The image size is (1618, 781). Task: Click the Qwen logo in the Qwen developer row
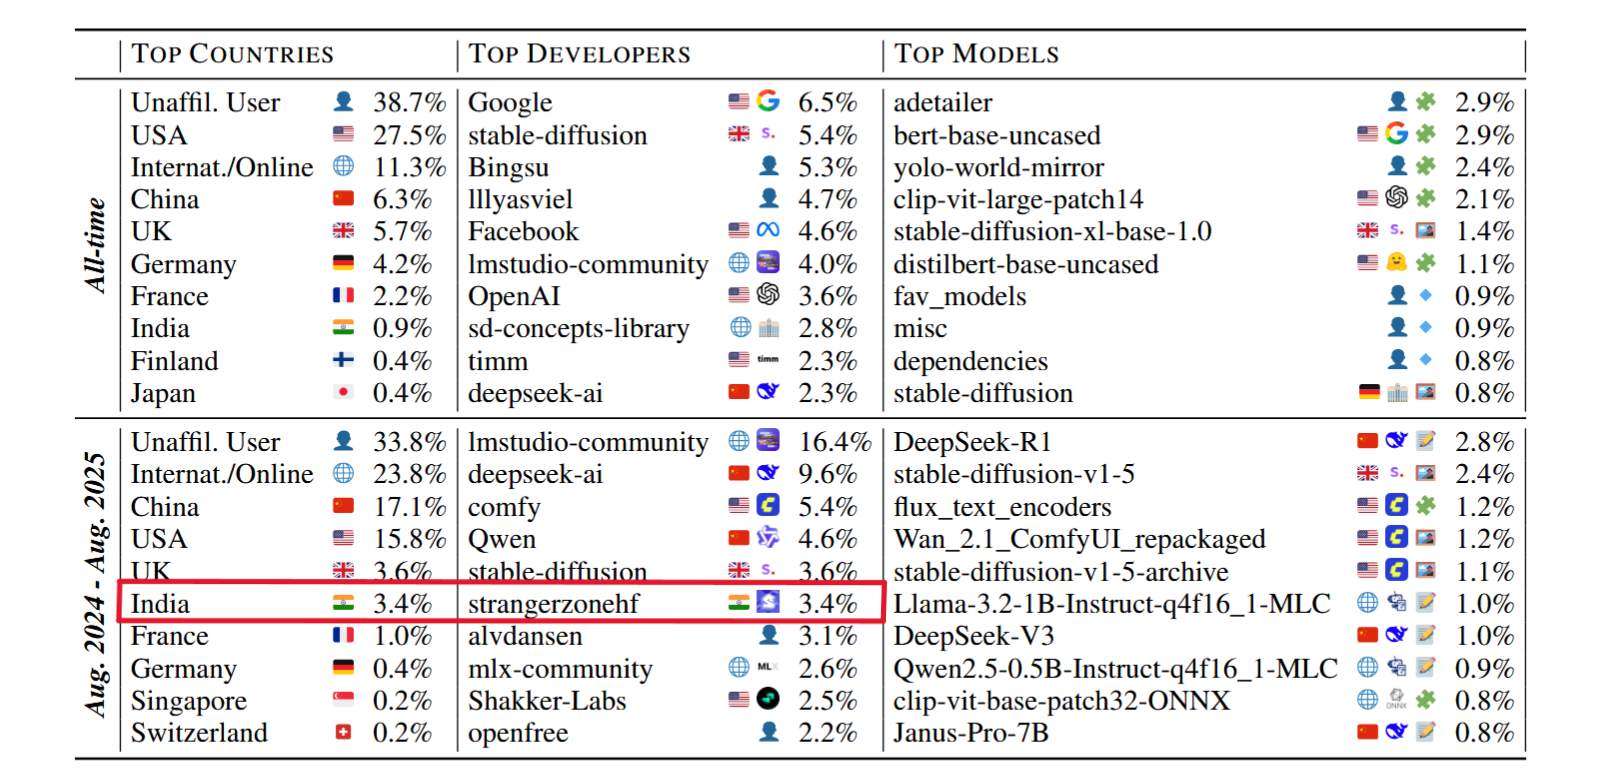(768, 538)
